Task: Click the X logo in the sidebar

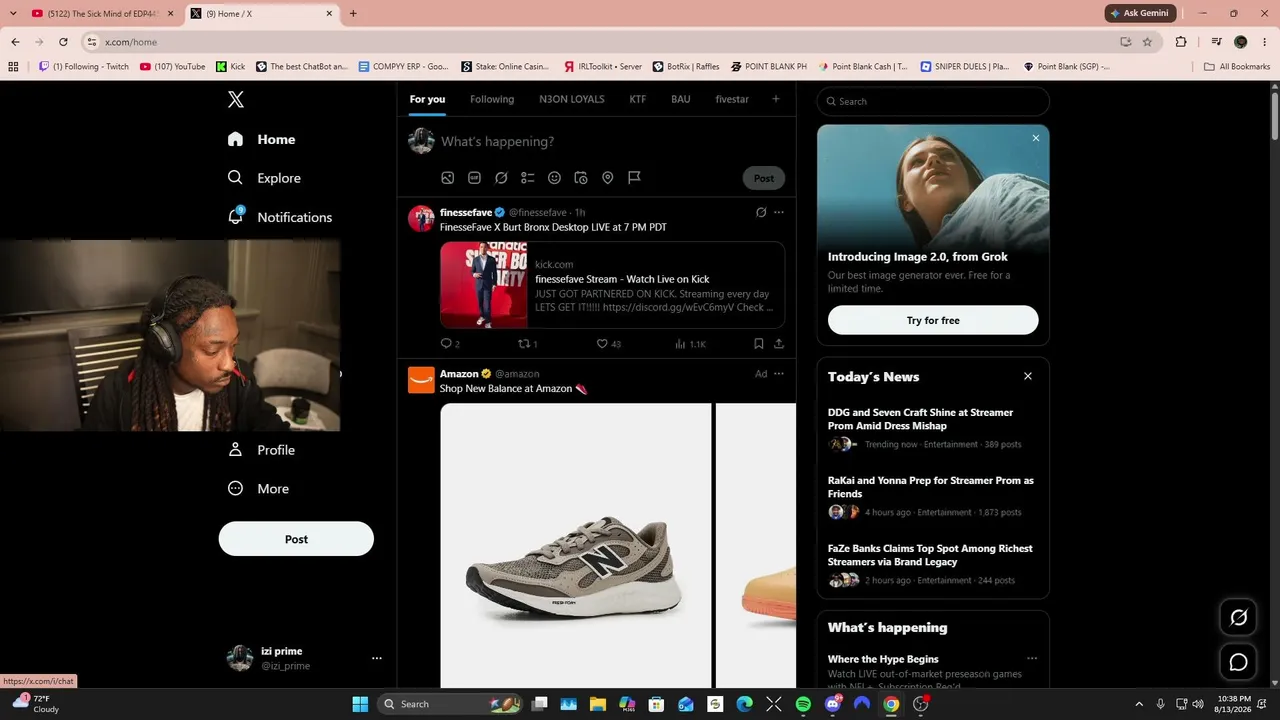Action: 236,99
